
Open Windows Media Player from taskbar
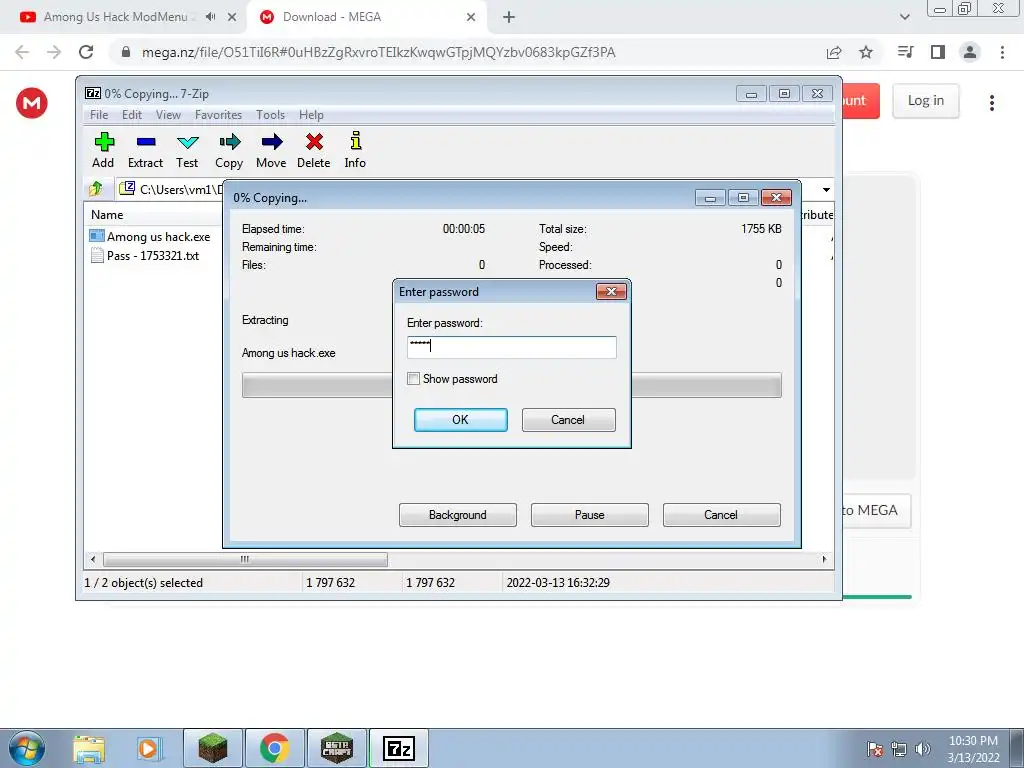148,748
